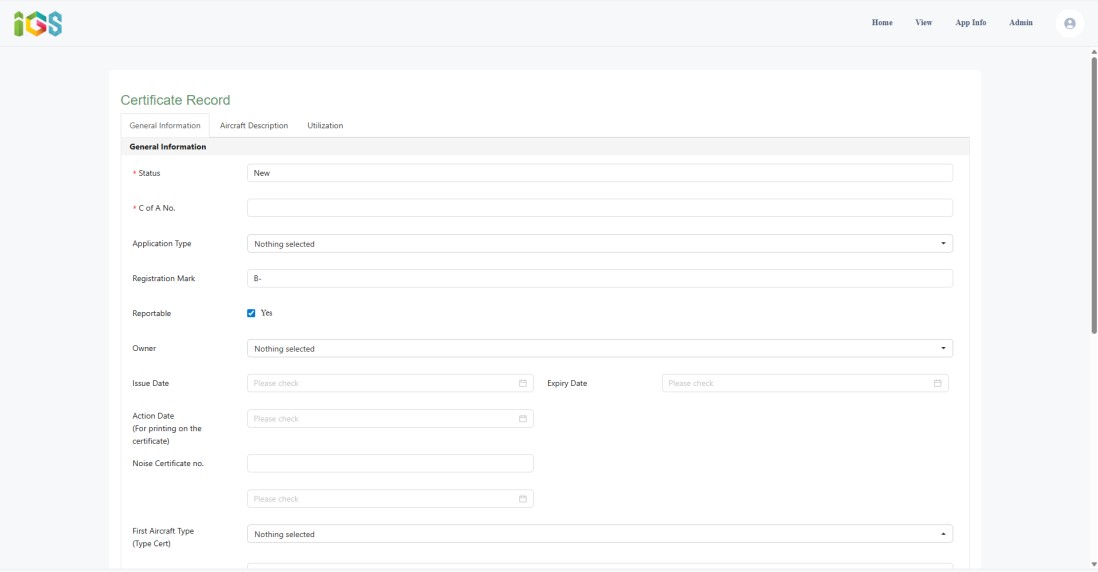Select the General Information tab

(x=165, y=125)
